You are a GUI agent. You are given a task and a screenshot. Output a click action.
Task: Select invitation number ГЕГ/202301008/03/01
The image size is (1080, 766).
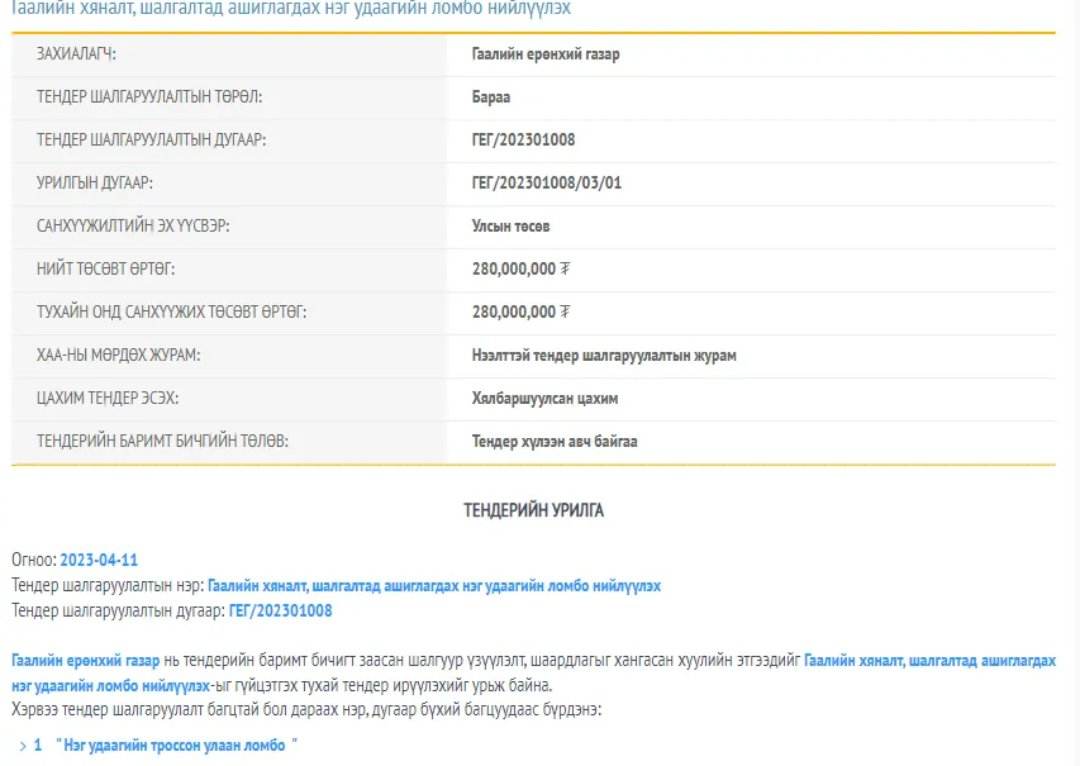[x=547, y=183]
